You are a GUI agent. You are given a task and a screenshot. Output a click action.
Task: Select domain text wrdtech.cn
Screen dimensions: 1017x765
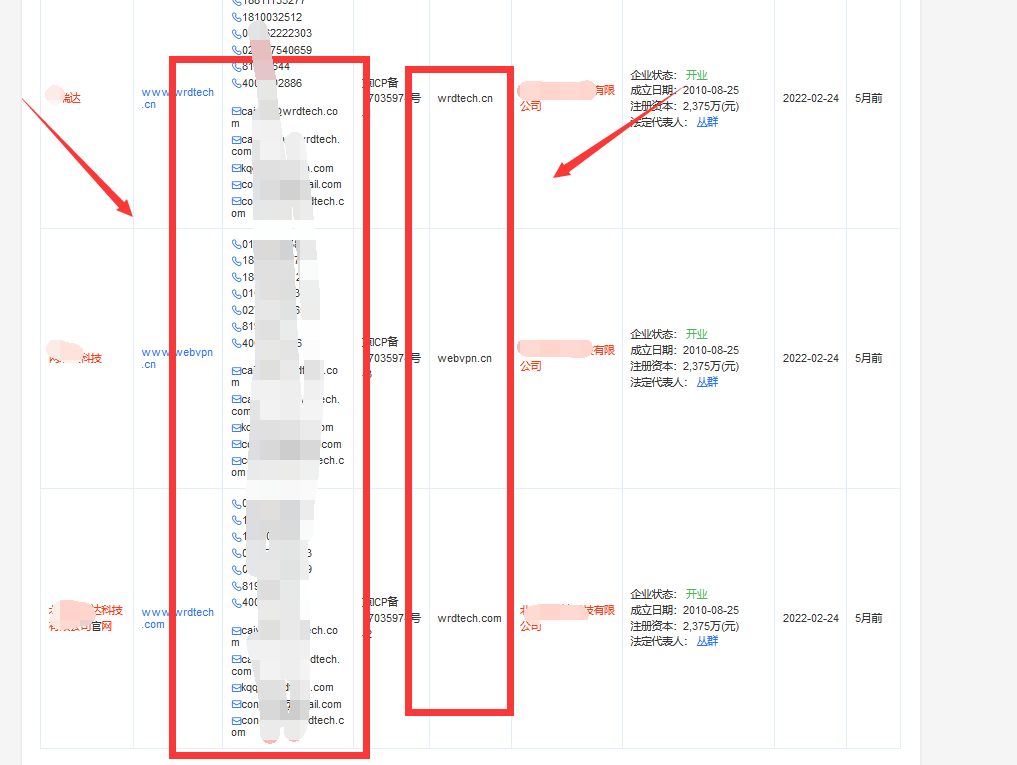tap(465, 99)
